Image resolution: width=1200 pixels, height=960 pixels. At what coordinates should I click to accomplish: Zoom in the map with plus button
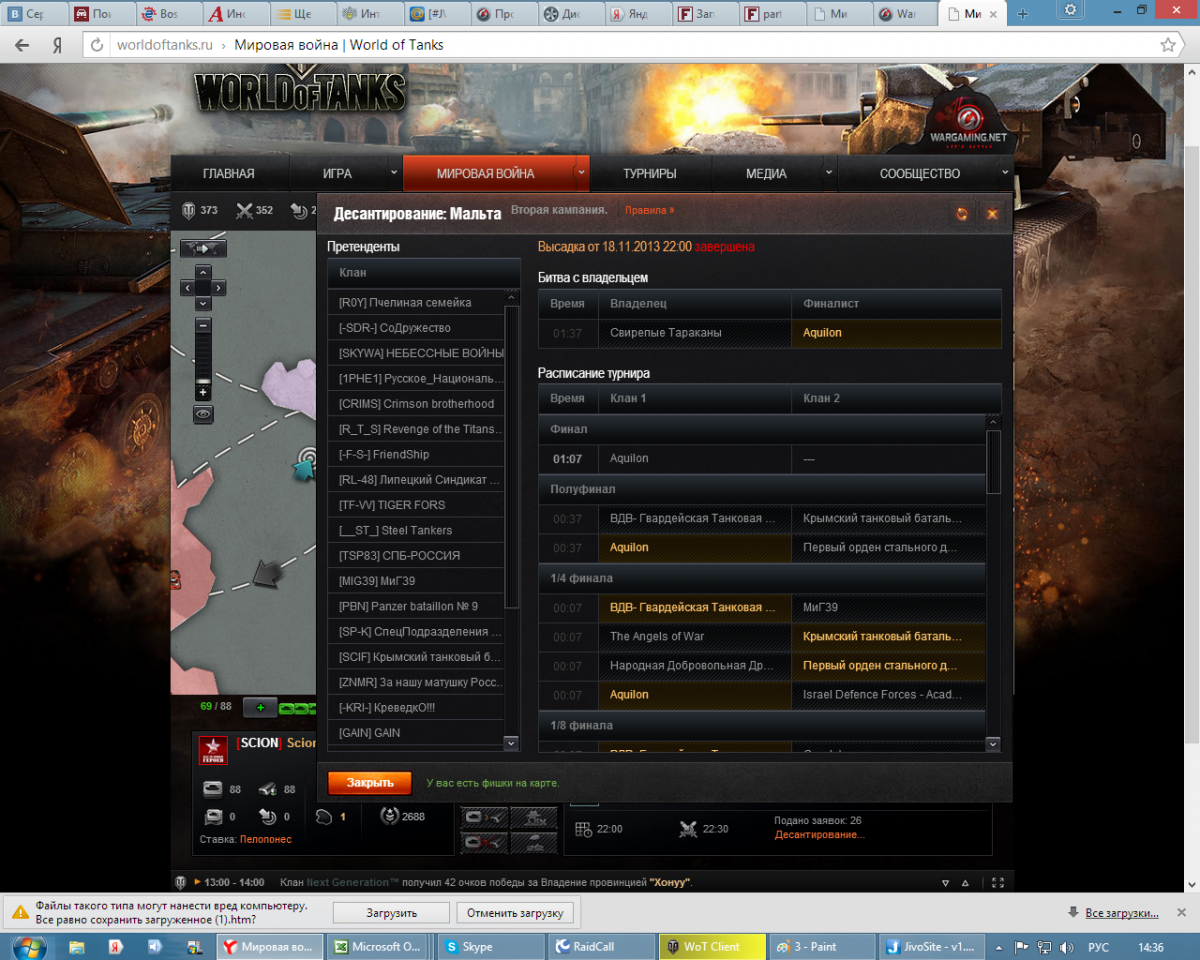tap(203, 393)
